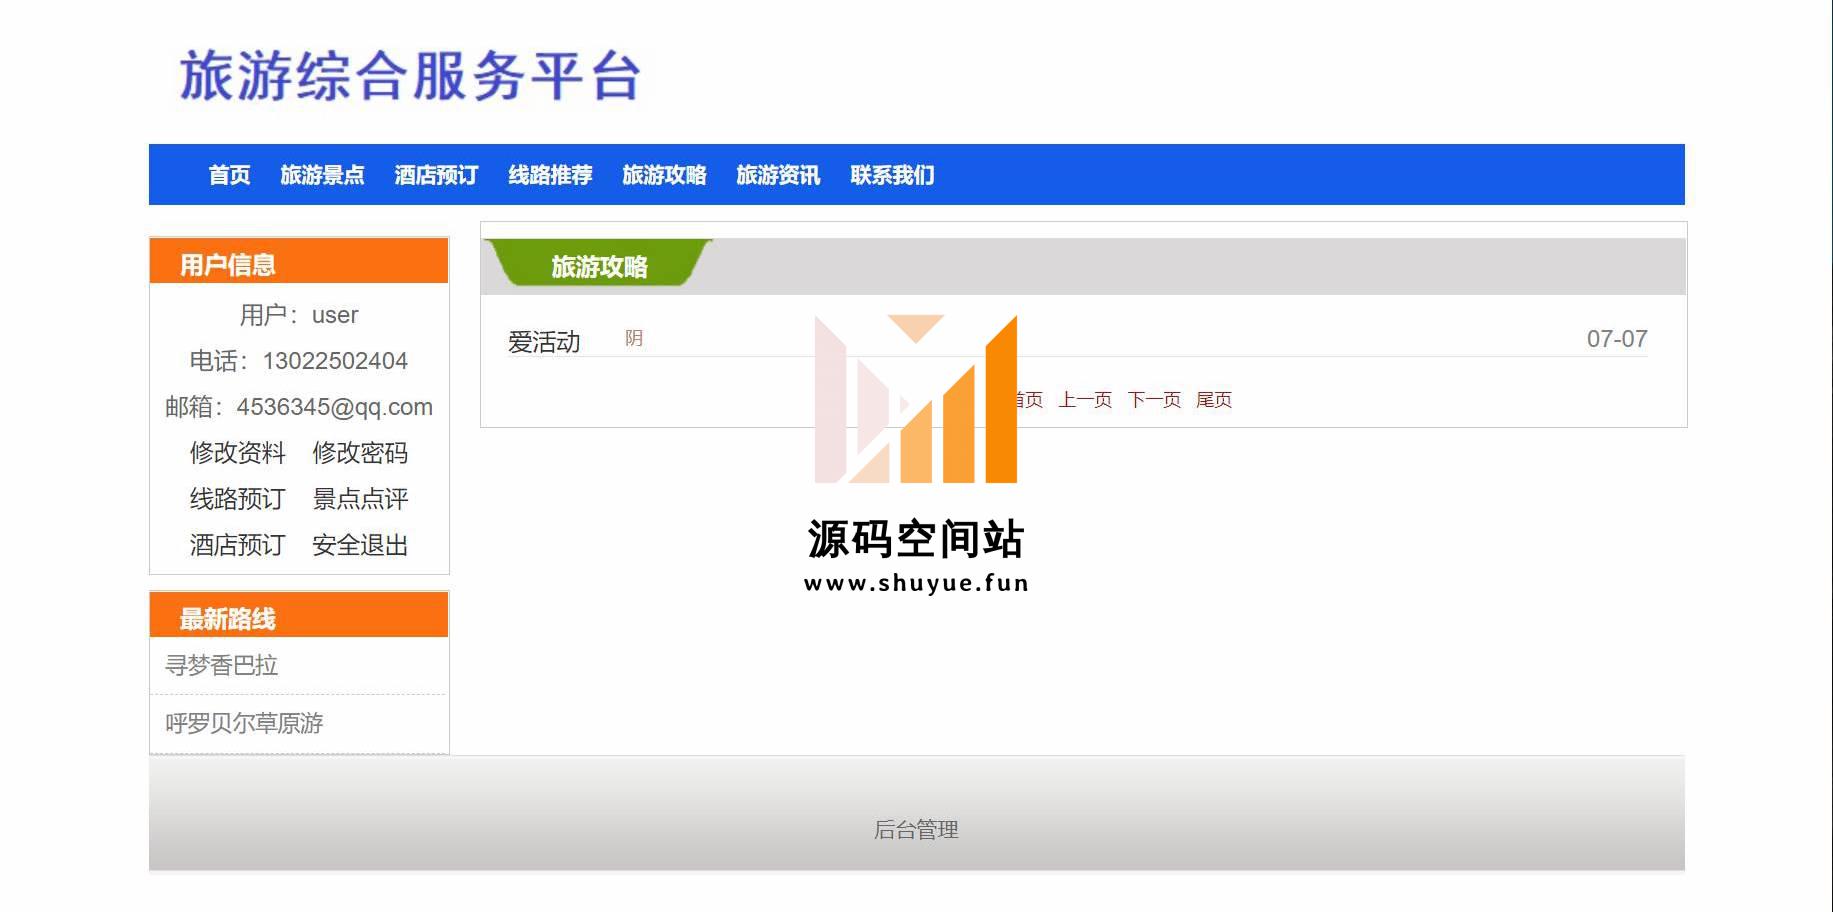Click the 旅游综合服务平台 site logo

[x=410, y=76]
